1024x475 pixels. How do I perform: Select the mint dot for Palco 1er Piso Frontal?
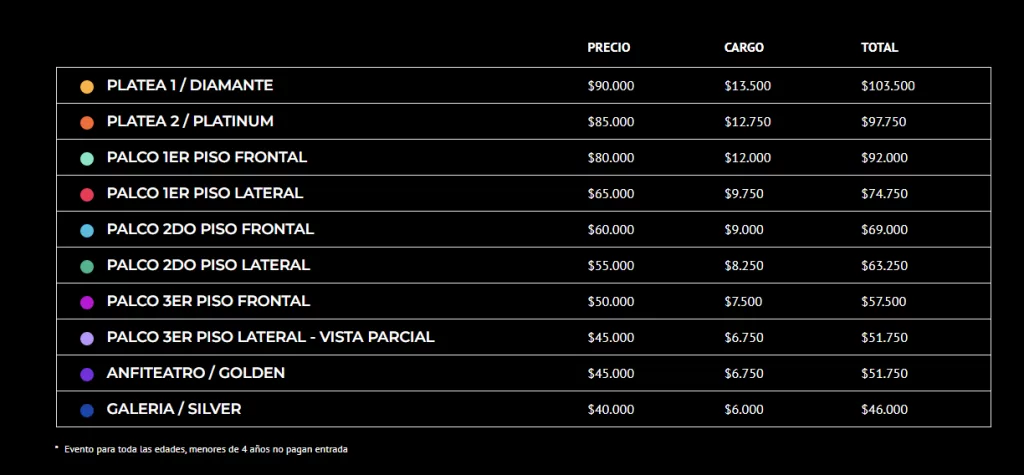point(87,158)
